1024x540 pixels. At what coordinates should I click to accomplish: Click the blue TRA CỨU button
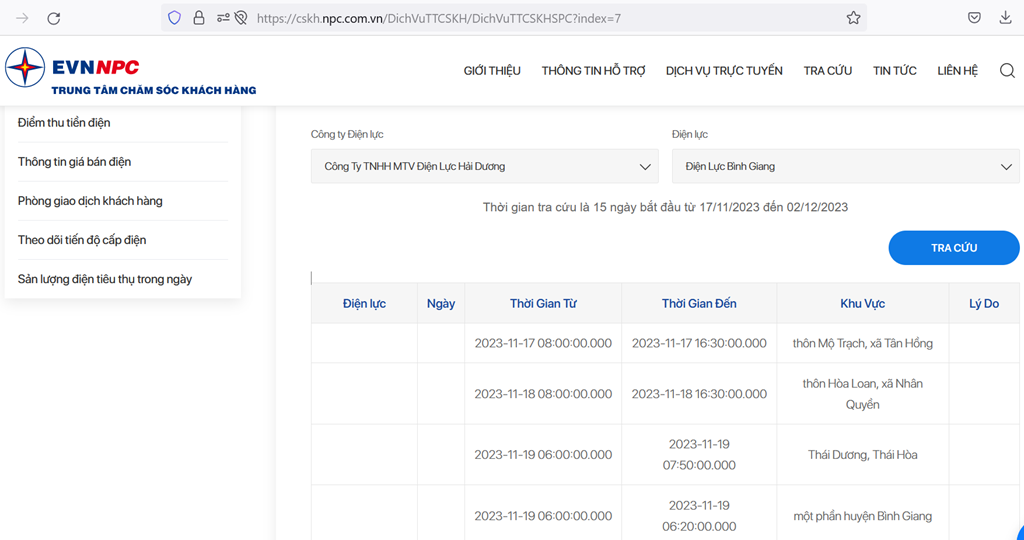pos(954,247)
